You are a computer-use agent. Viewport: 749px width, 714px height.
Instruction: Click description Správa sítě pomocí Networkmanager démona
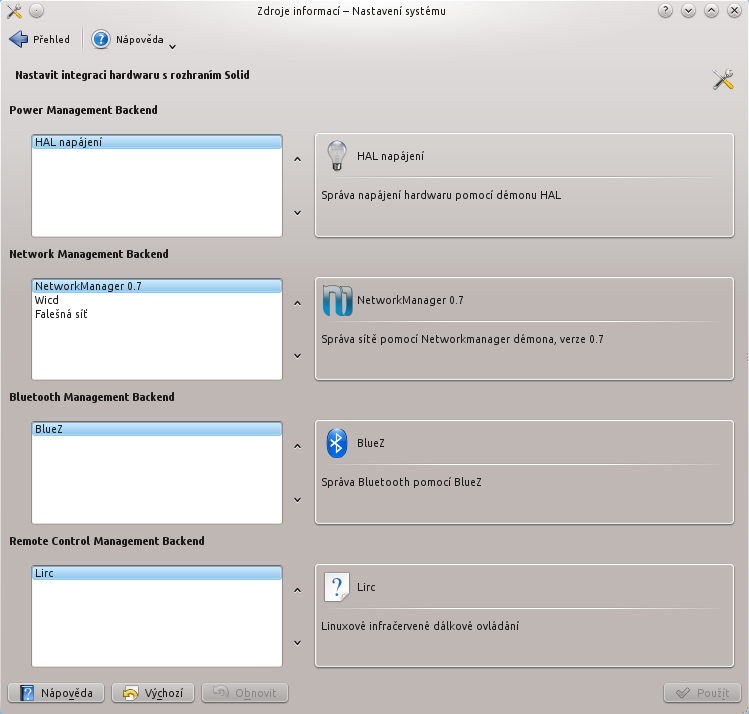pos(462,339)
